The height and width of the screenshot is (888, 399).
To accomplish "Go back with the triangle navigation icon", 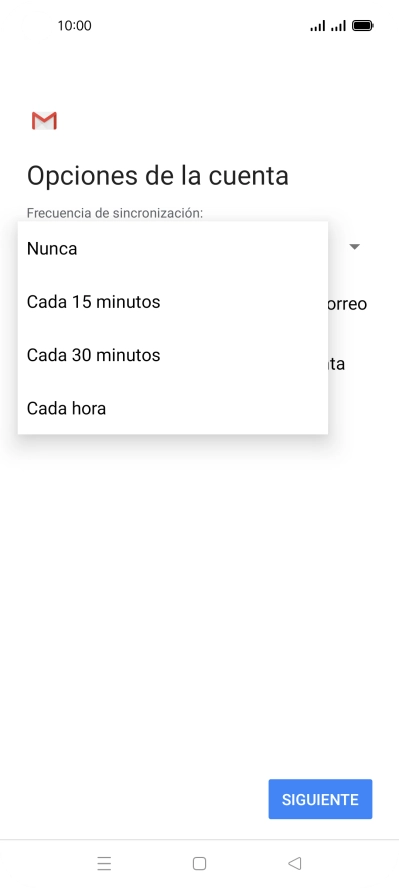I will 294,863.
